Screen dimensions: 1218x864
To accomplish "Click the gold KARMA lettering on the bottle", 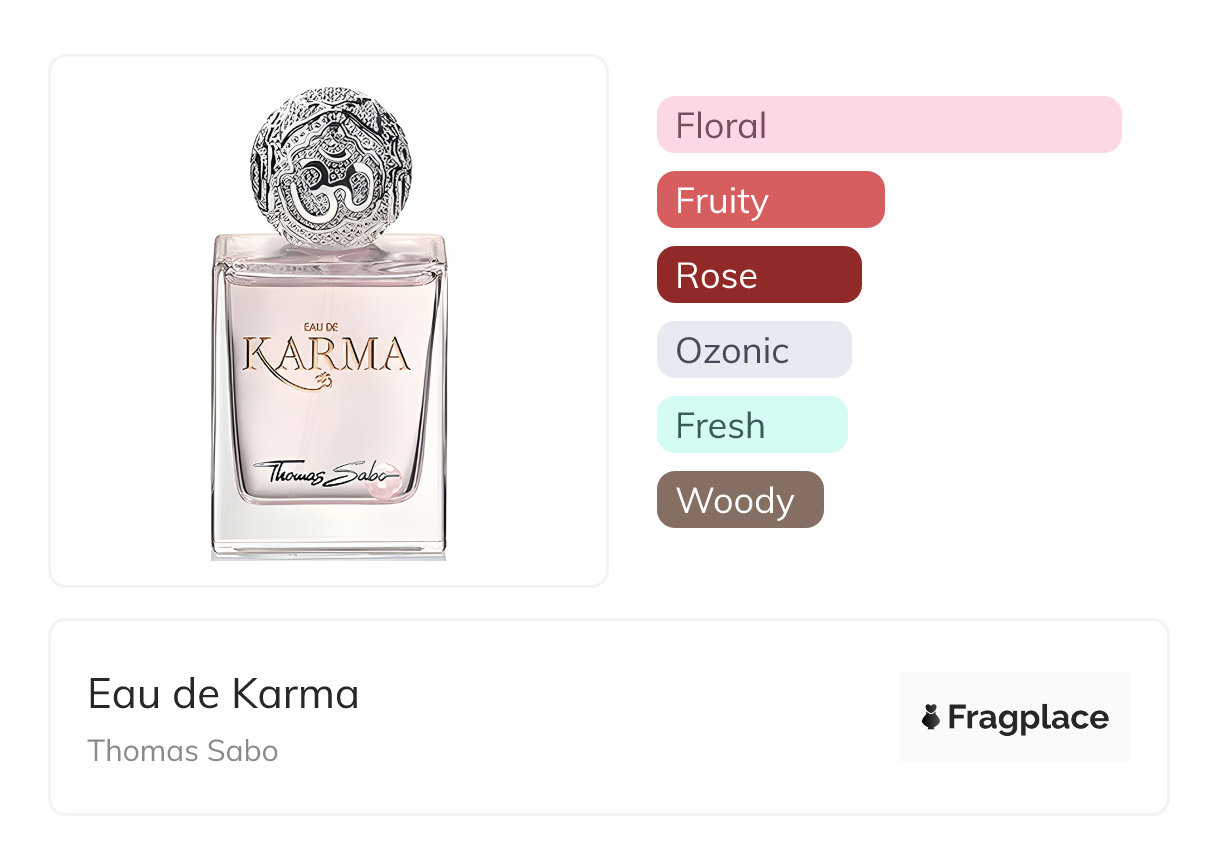I will click(x=327, y=355).
